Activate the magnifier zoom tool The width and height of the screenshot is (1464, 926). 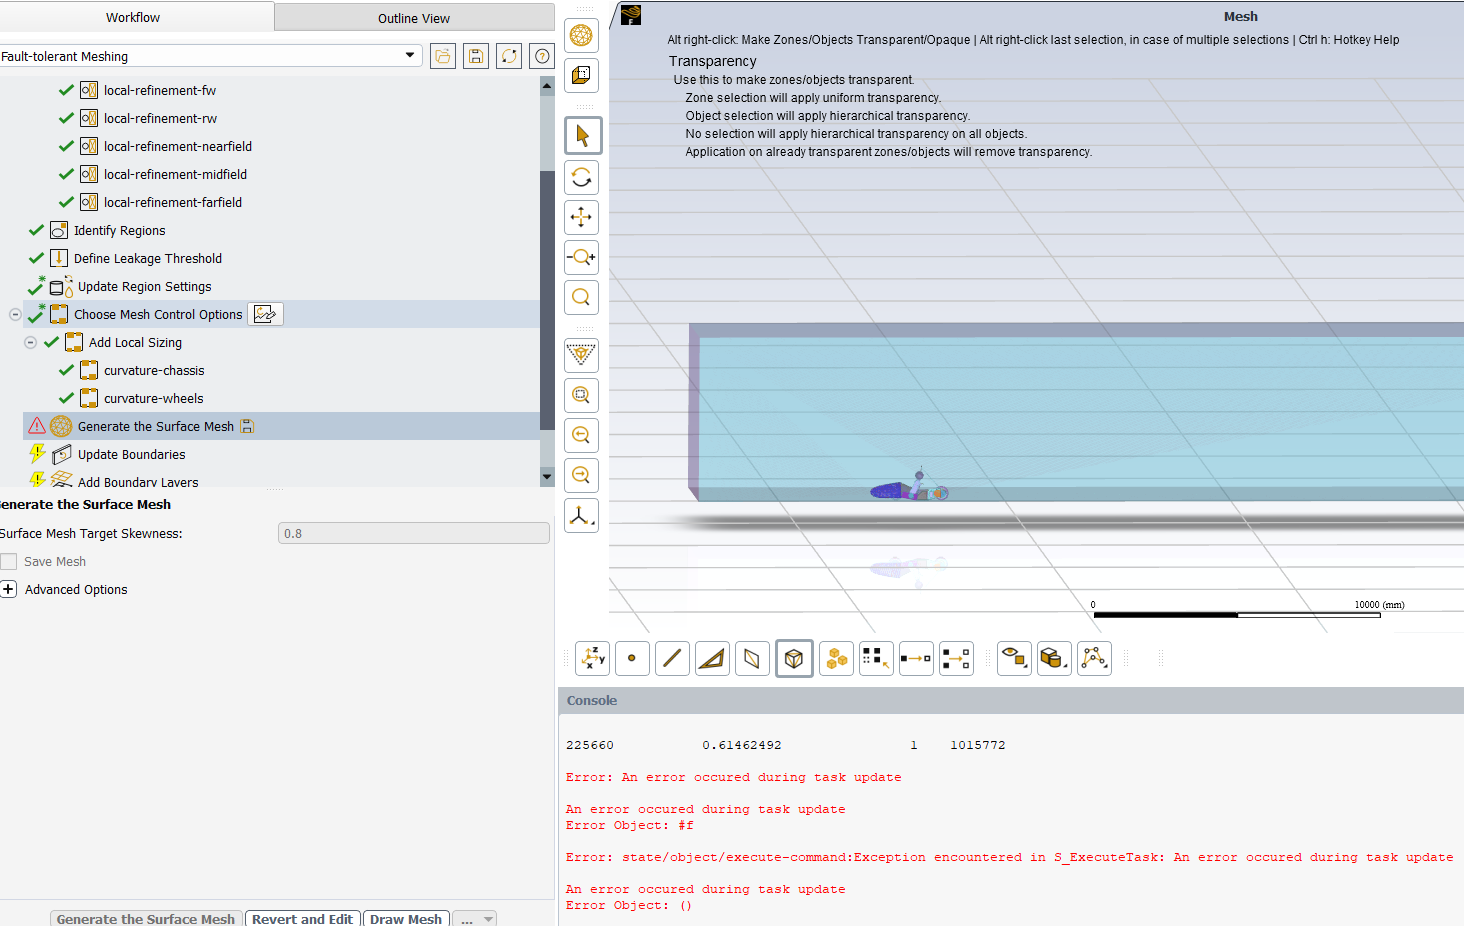pyautogui.click(x=581, y=297)
